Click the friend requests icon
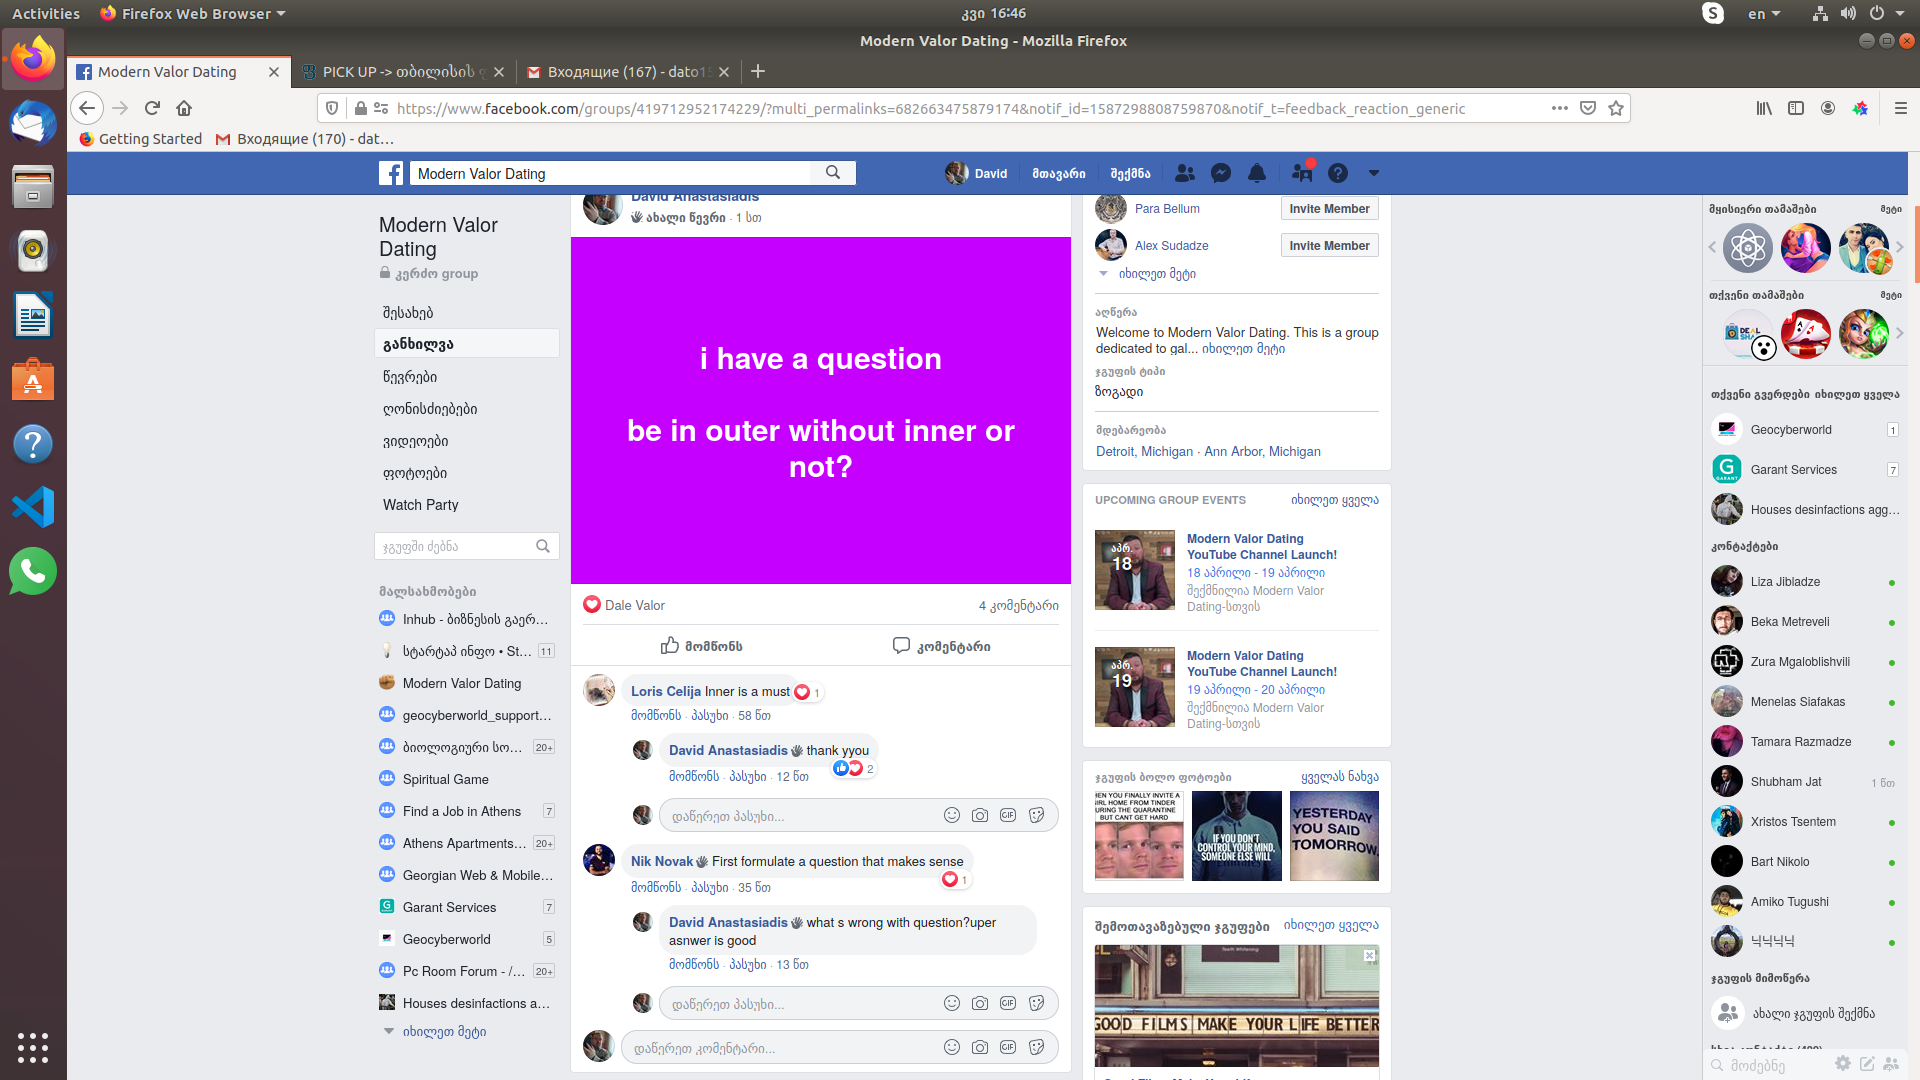The image size is (1920, 1080). click(1185, 173)
